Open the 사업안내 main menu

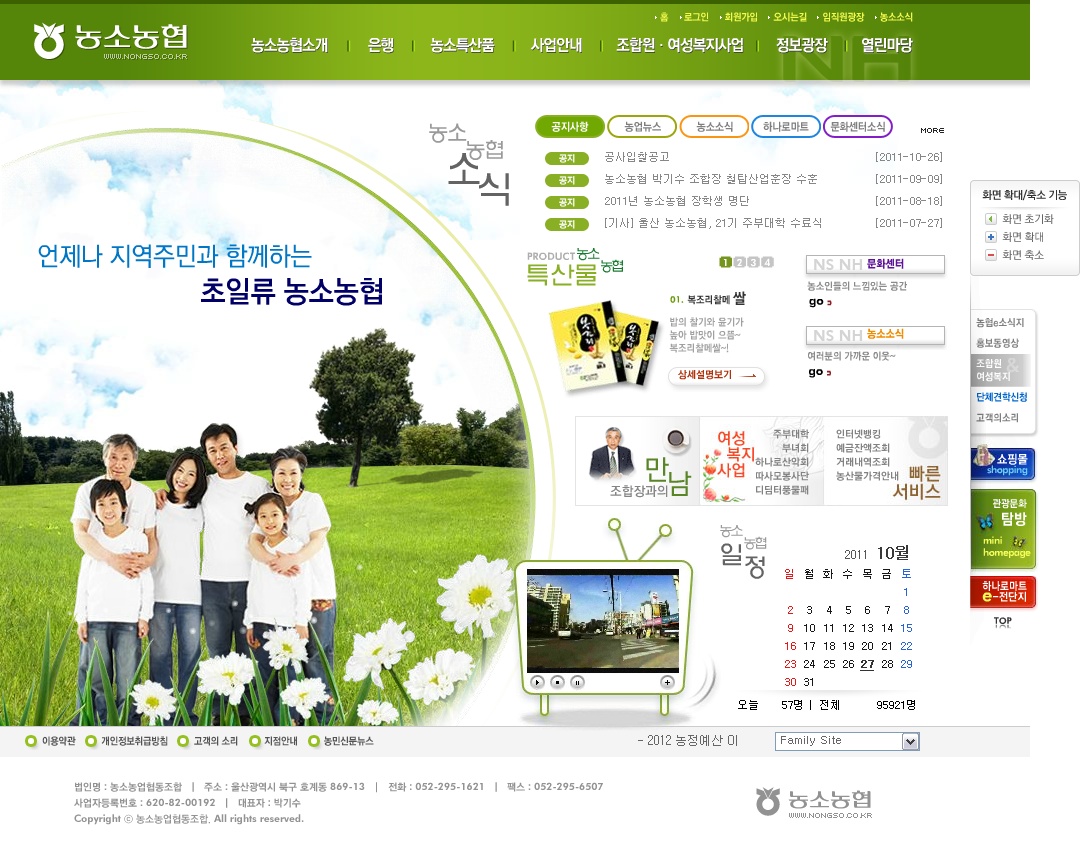tap(556, 45)
